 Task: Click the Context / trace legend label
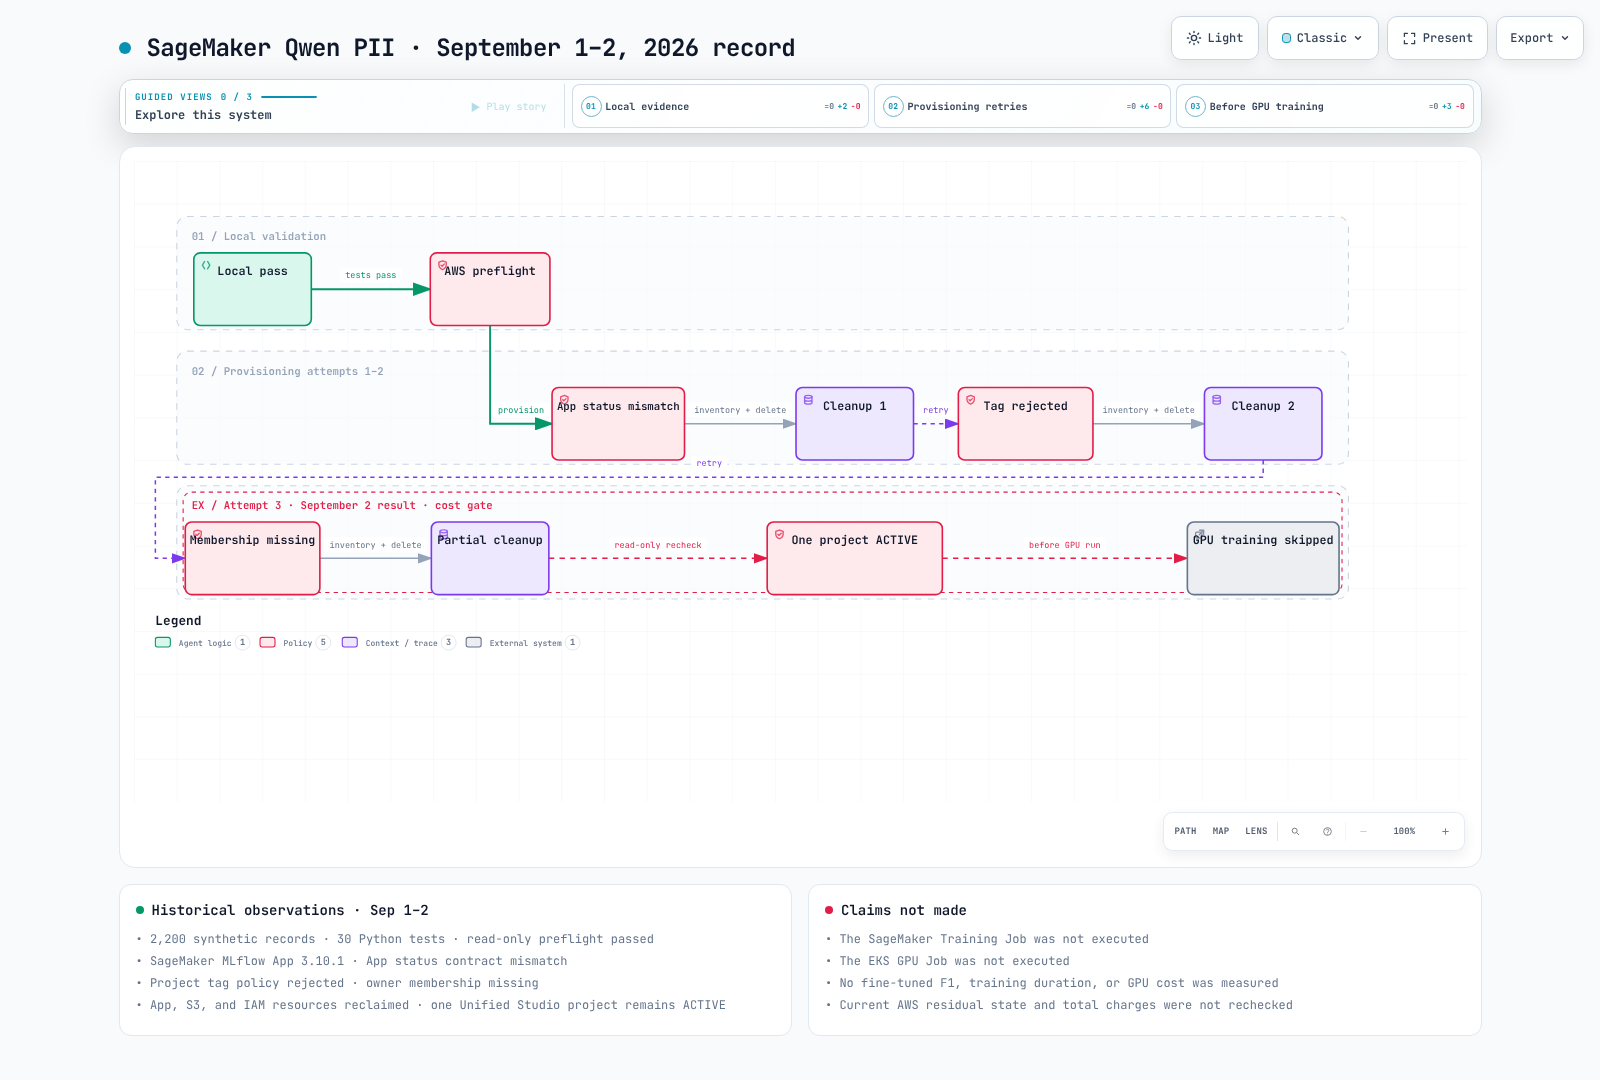click(401, 643)
